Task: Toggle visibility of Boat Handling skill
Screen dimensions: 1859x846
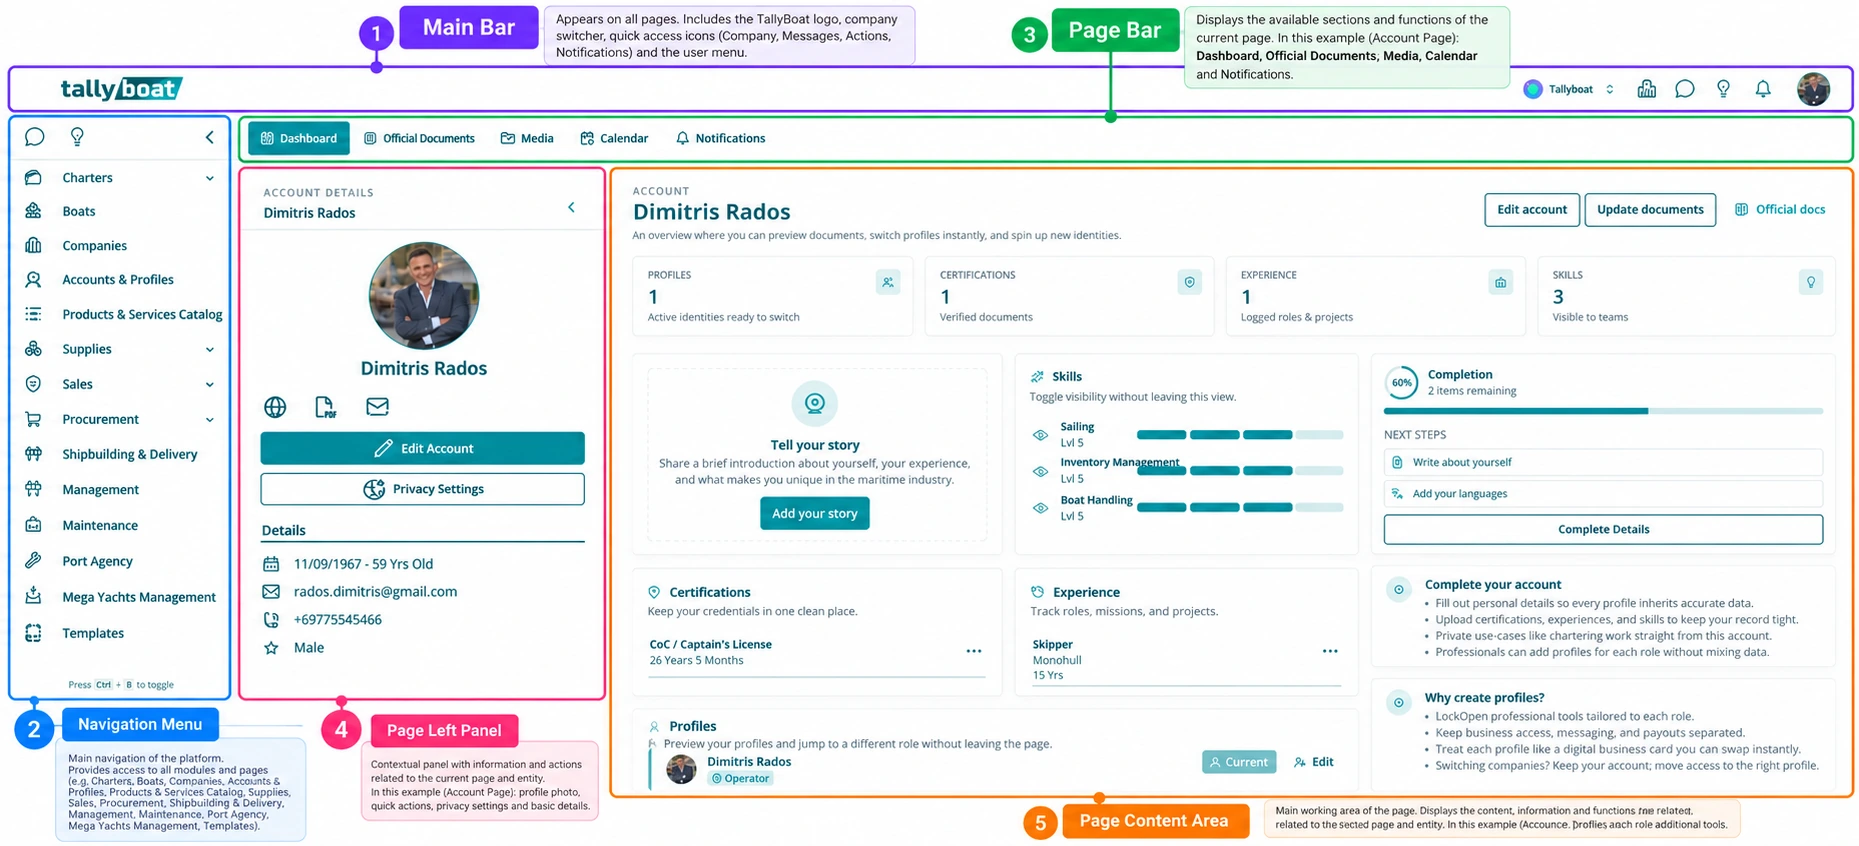Action: (1040, 508)
